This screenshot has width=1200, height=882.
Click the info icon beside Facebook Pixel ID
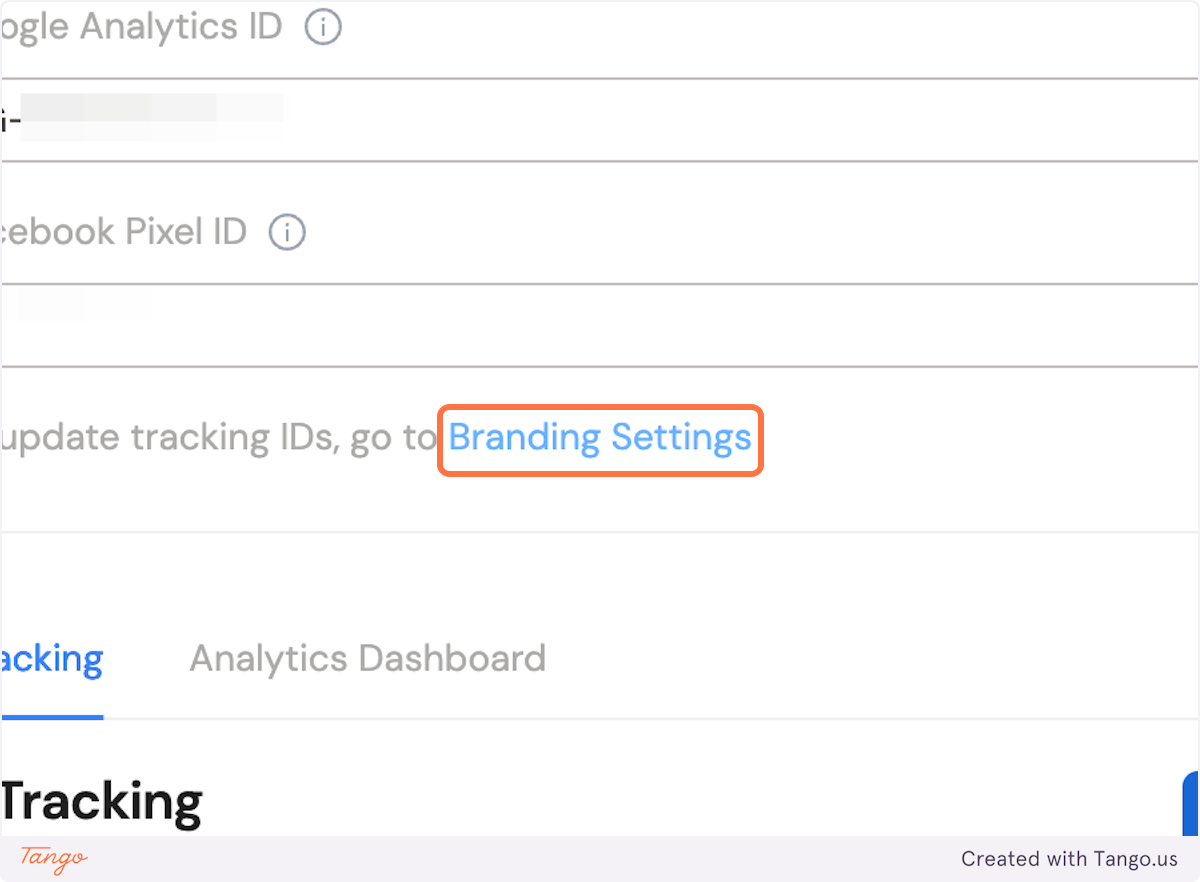[x=286, y=232]
